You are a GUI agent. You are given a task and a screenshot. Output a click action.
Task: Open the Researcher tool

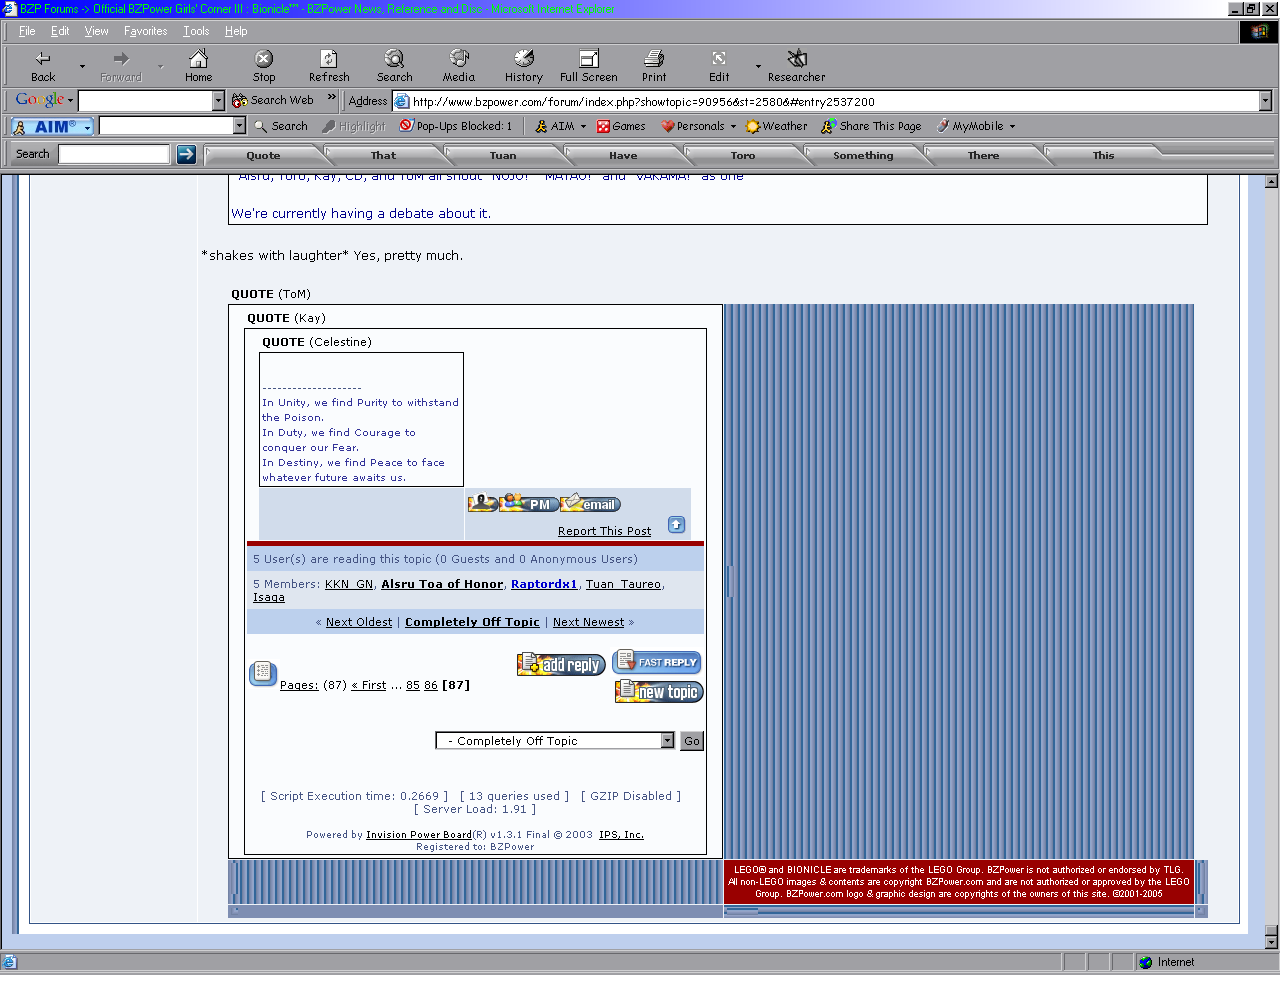(797, 66)
